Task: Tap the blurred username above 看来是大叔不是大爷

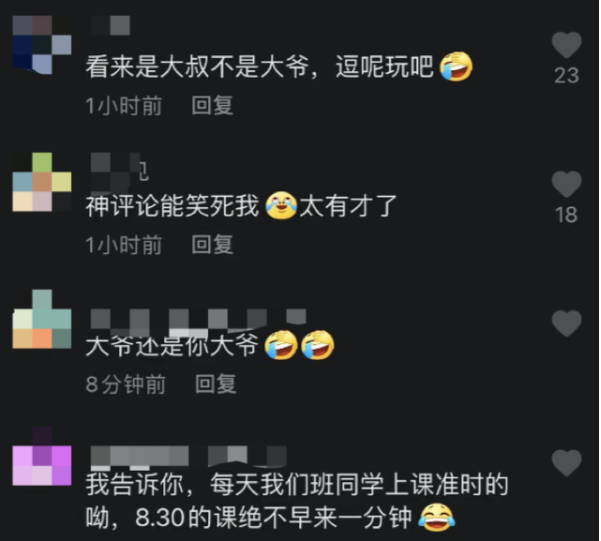Action: 110,25
